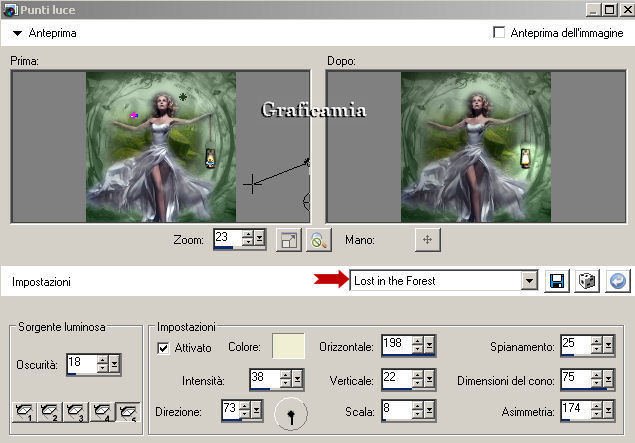
Task: Select light source 5 button
Action: (x=128, y=412)
